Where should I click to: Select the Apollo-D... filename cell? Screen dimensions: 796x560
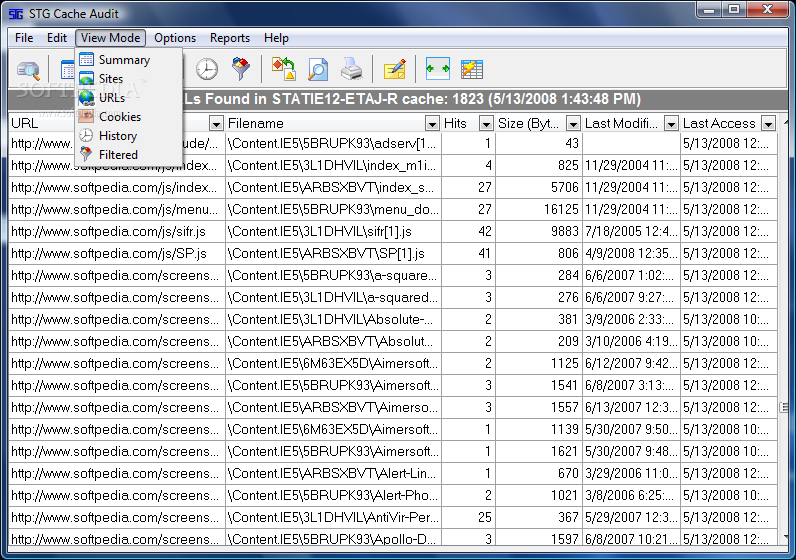tap(333, 538)
